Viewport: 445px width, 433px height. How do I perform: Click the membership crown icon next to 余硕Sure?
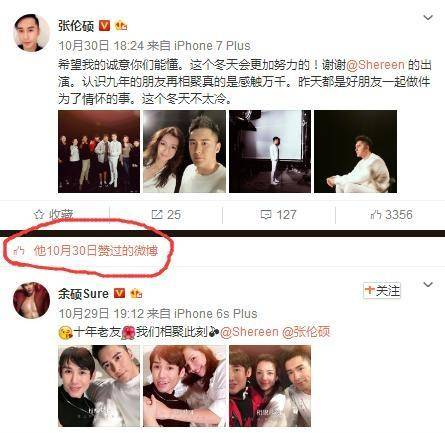[x=136, y=293]
